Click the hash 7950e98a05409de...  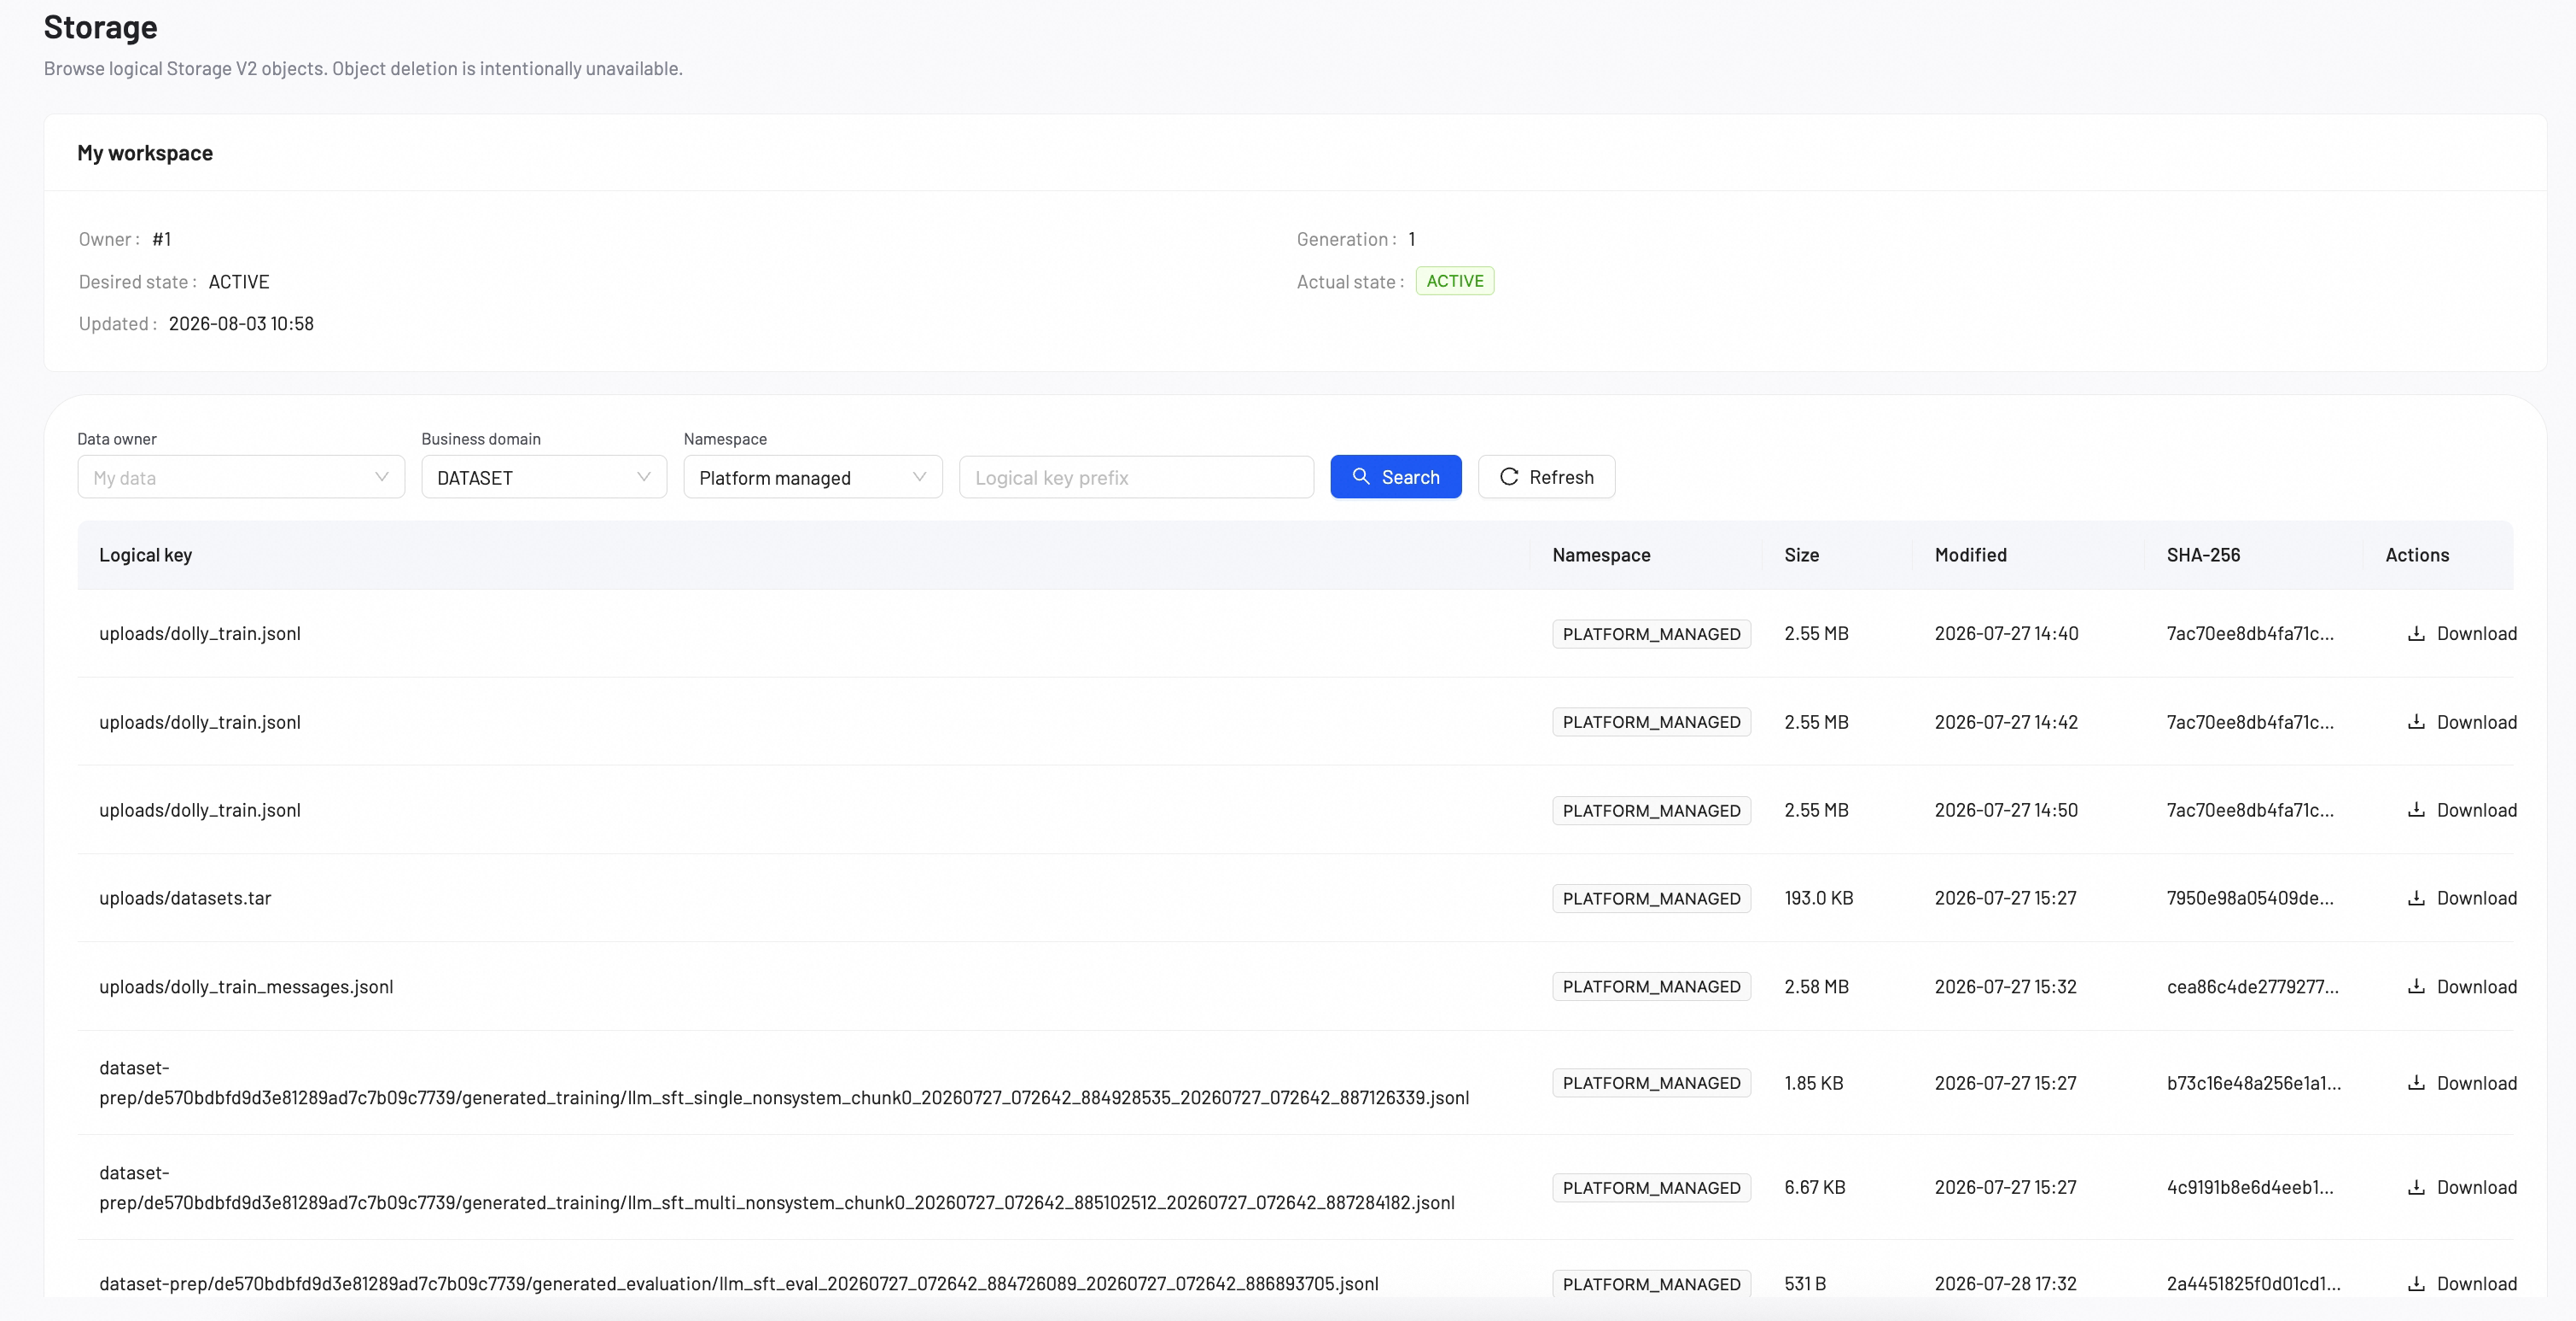pyautogui.click(x=2250, y=898)
